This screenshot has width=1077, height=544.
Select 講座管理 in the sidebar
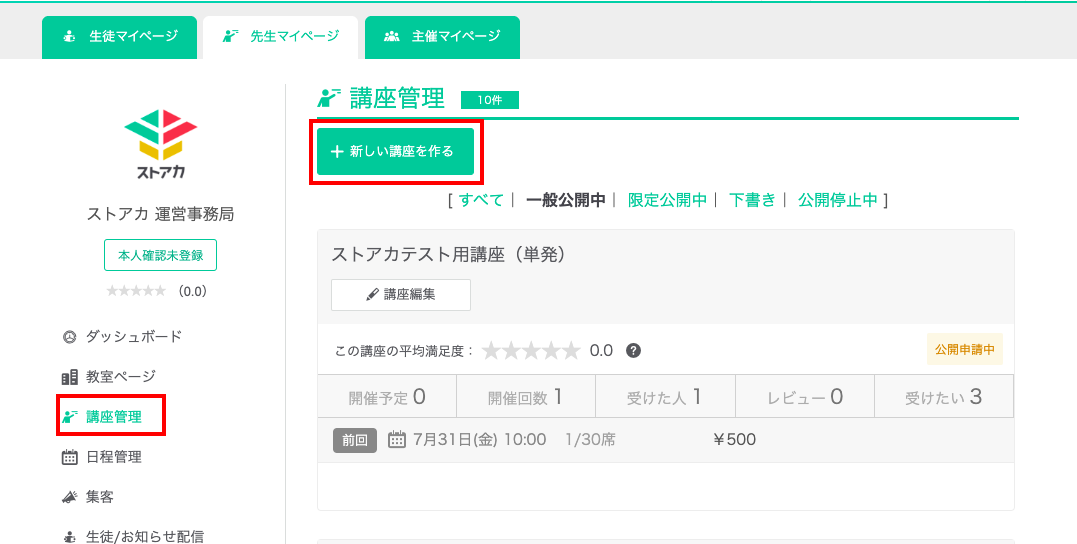[114, 416]
